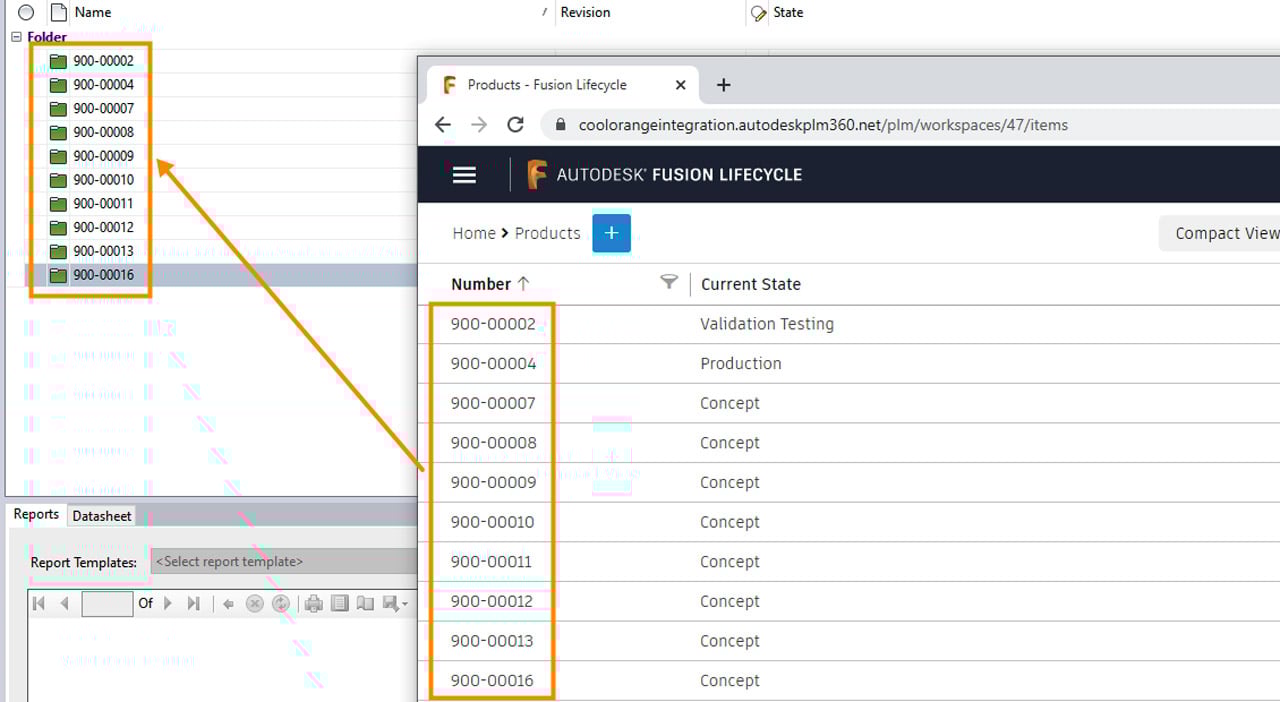
Task: Select the Reports tab
Action: (x=36, y=515)
